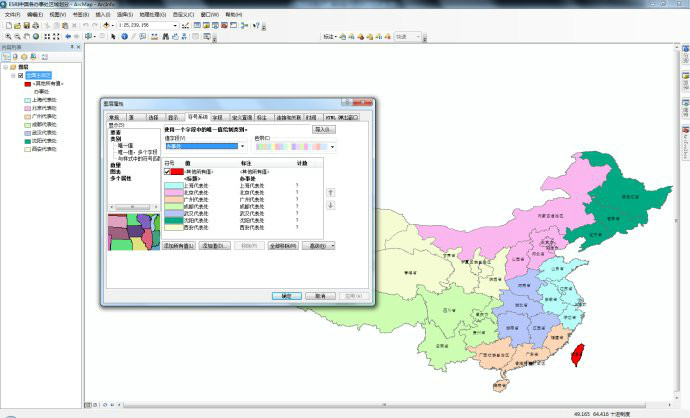
Task: Click the Cancel button in layer properties
Action: 320,296
